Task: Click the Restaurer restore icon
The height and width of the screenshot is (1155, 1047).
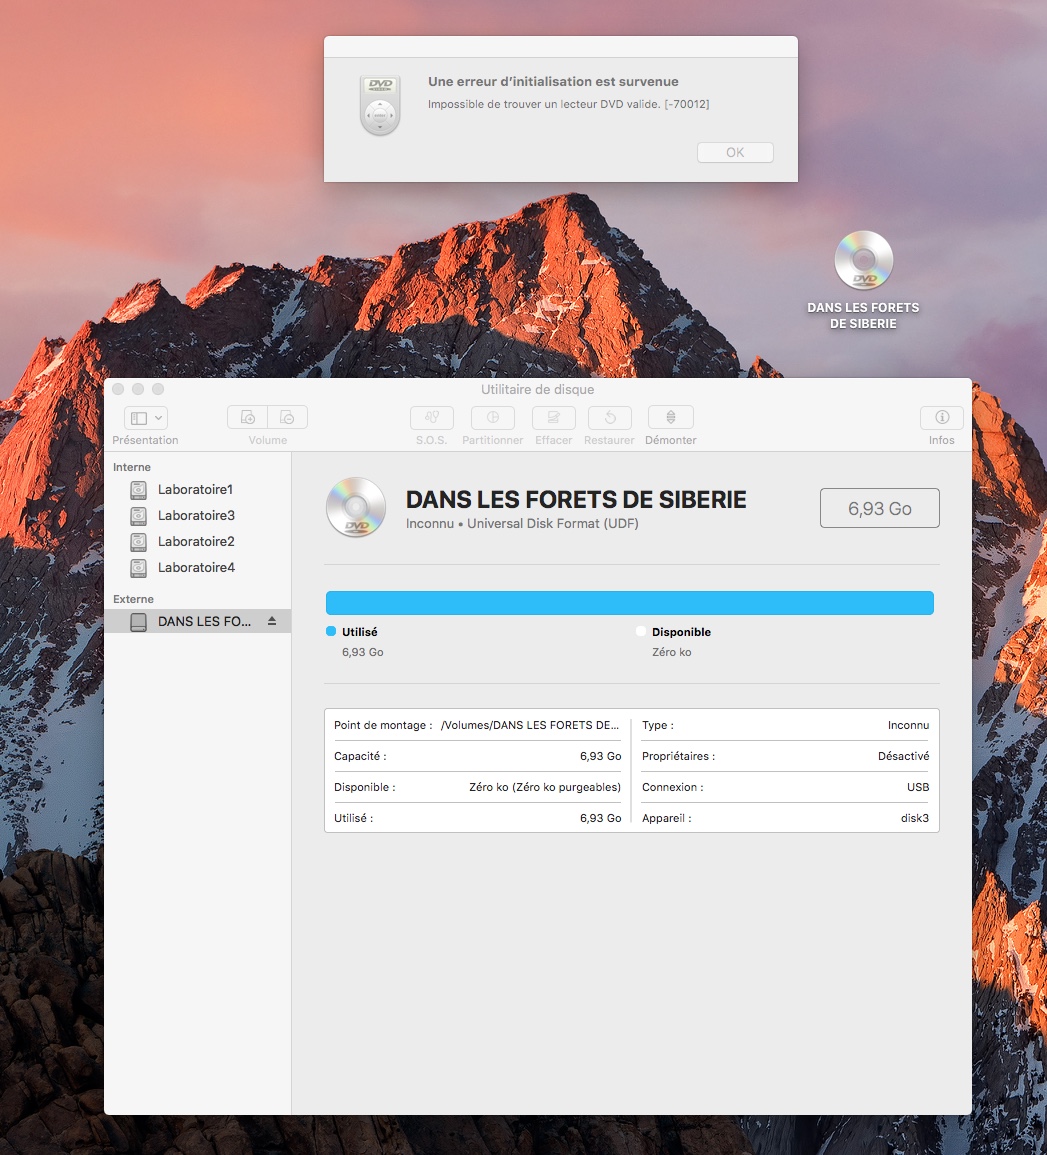Action: [x=609, y=417]
